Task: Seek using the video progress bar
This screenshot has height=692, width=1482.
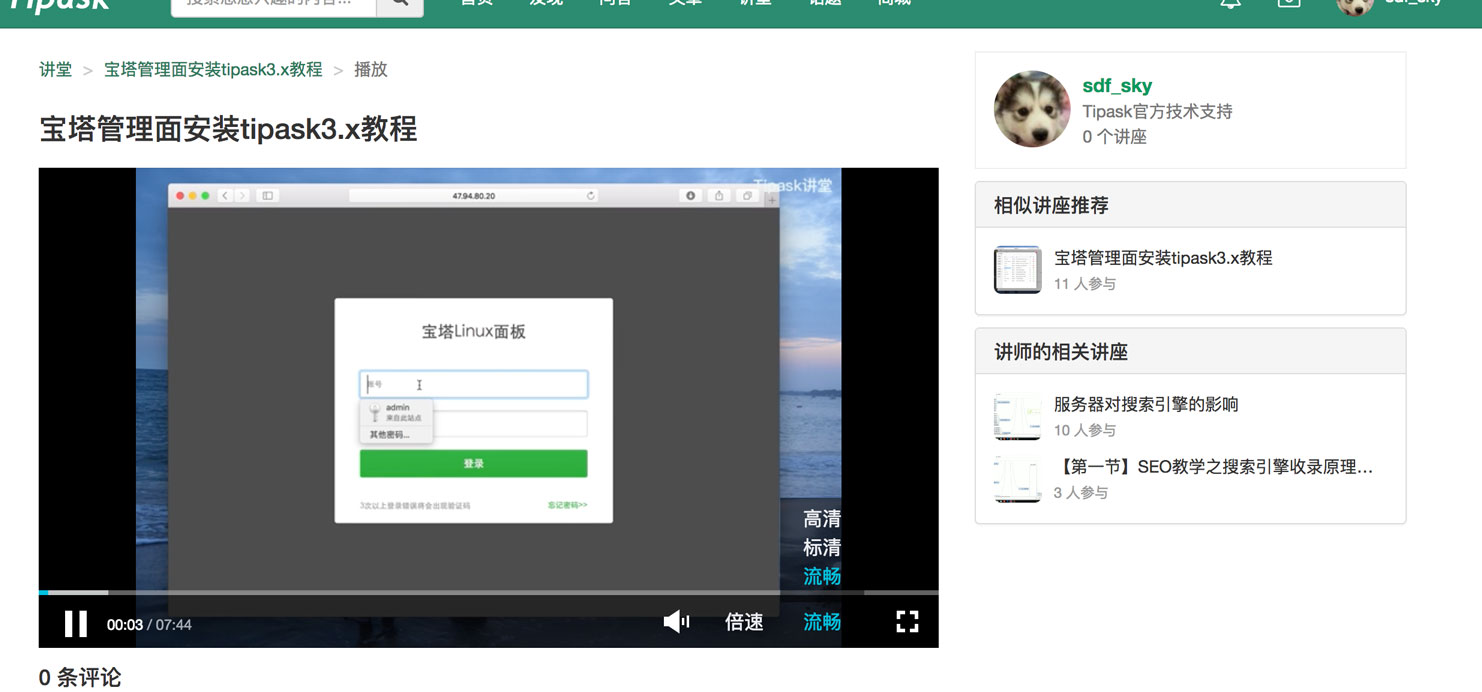Action: coord(488,593)
